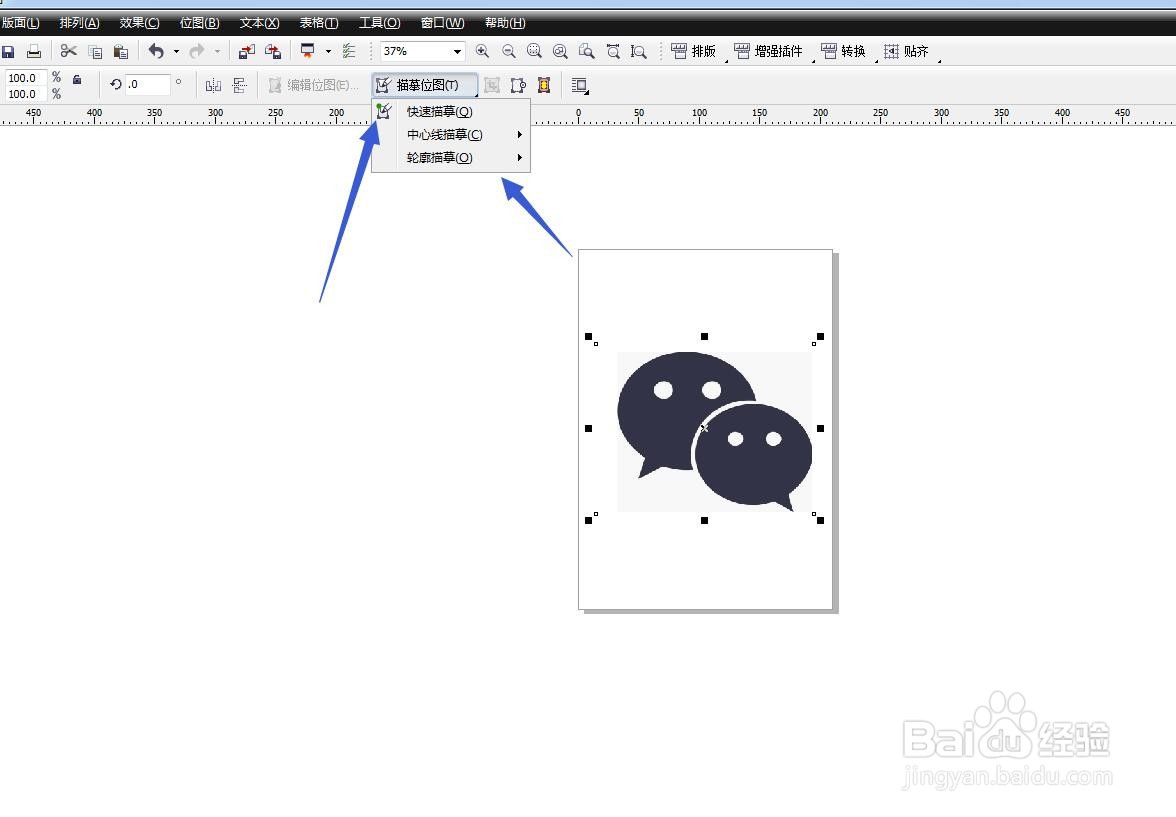Open the 37% zoom level dropdown
Viewport: 1176px width, 817px height.
(x=457, y=52)
